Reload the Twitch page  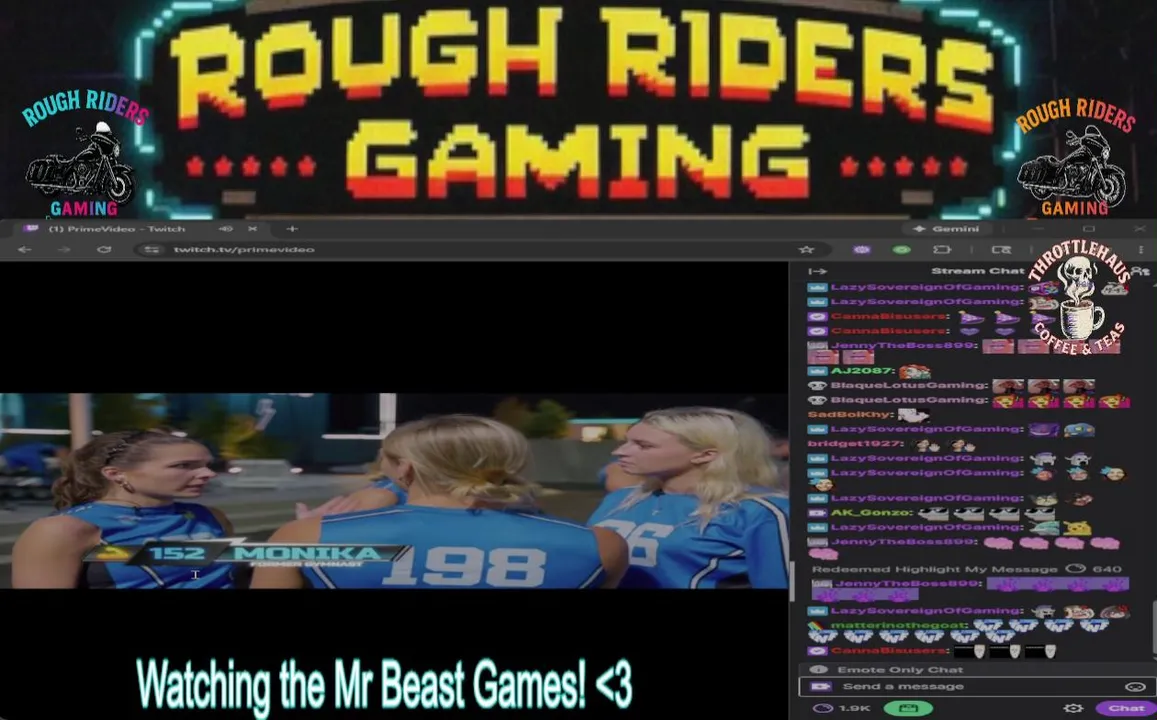click(104, 250)
